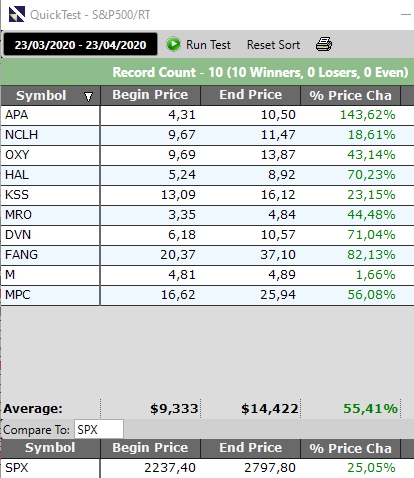Click the QuickTest app logo icon
The image size is (414, 478).
tap(17, 14)
